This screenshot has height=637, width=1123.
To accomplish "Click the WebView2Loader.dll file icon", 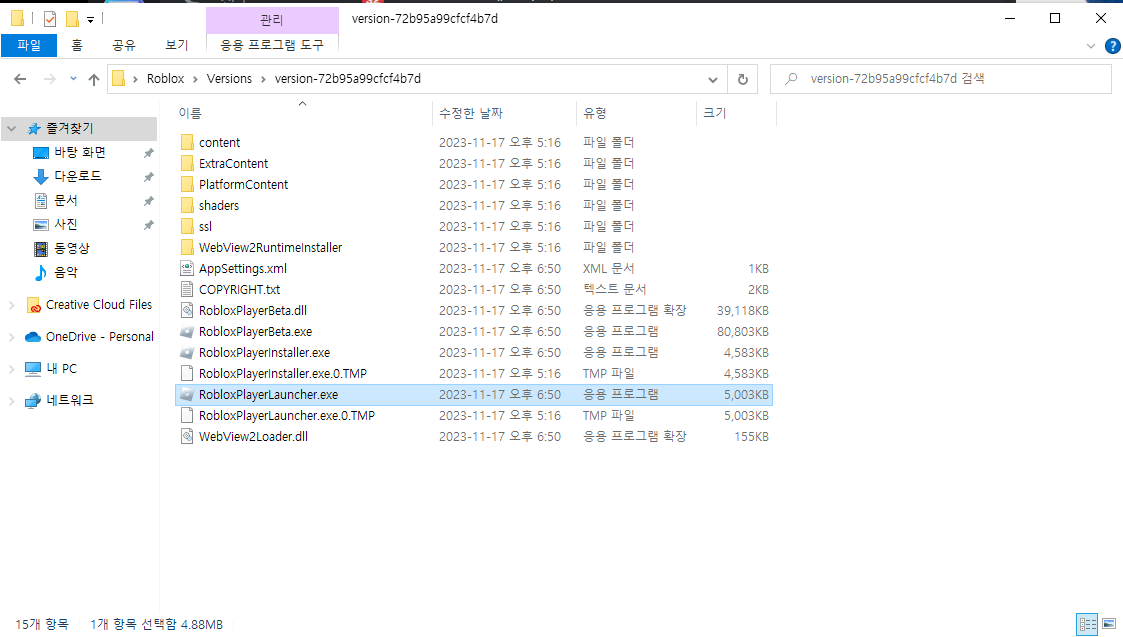I will tap(187, 436).
